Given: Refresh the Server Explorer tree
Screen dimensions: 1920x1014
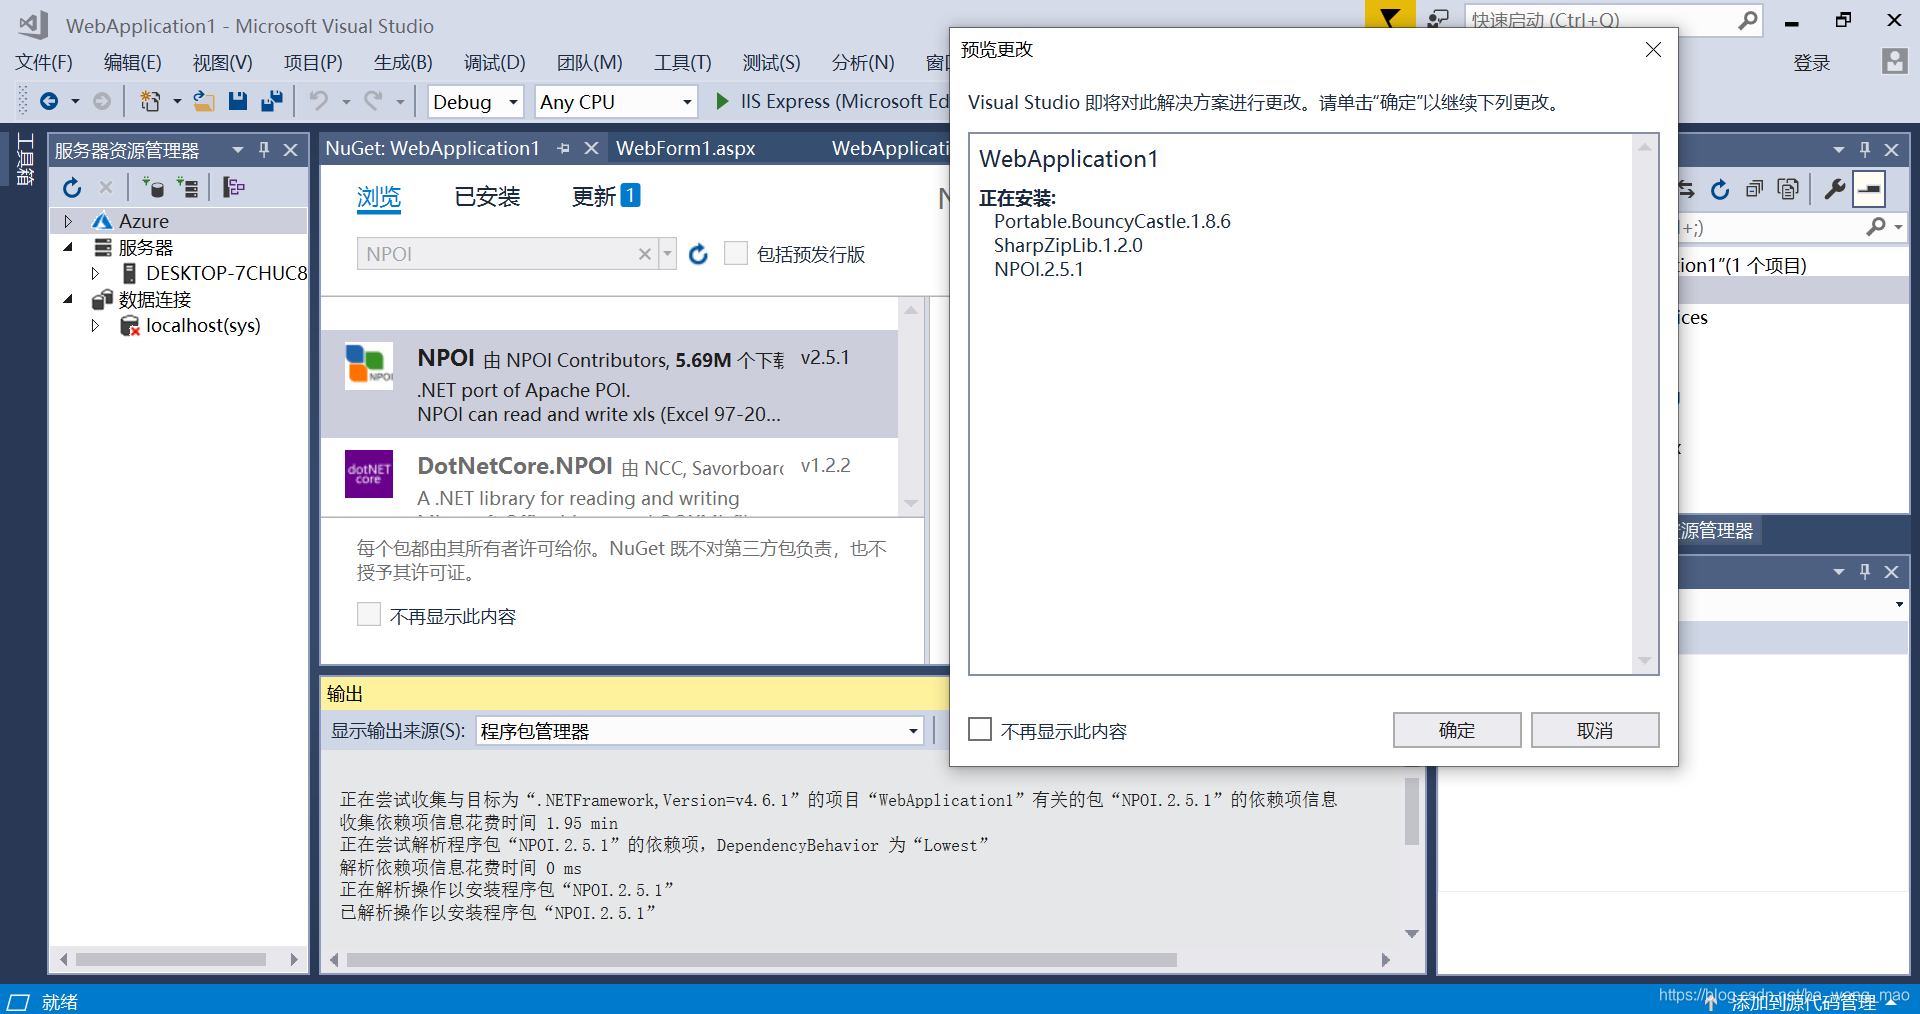Looking at the screenshot, I should [72, 187].
